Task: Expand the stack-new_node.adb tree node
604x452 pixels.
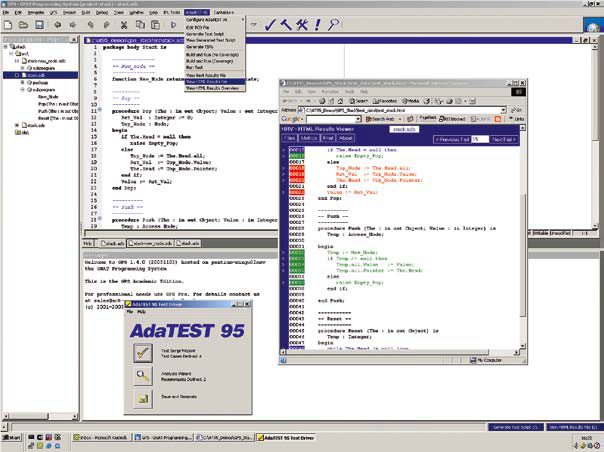Action: pos(17,61)
